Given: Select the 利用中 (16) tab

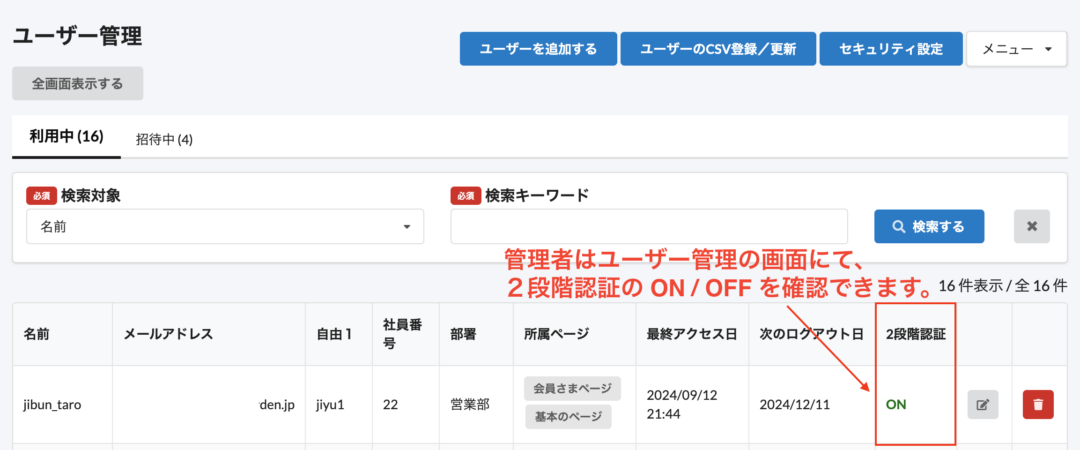Looking at the screenshot, I should [x=66, y=137].
